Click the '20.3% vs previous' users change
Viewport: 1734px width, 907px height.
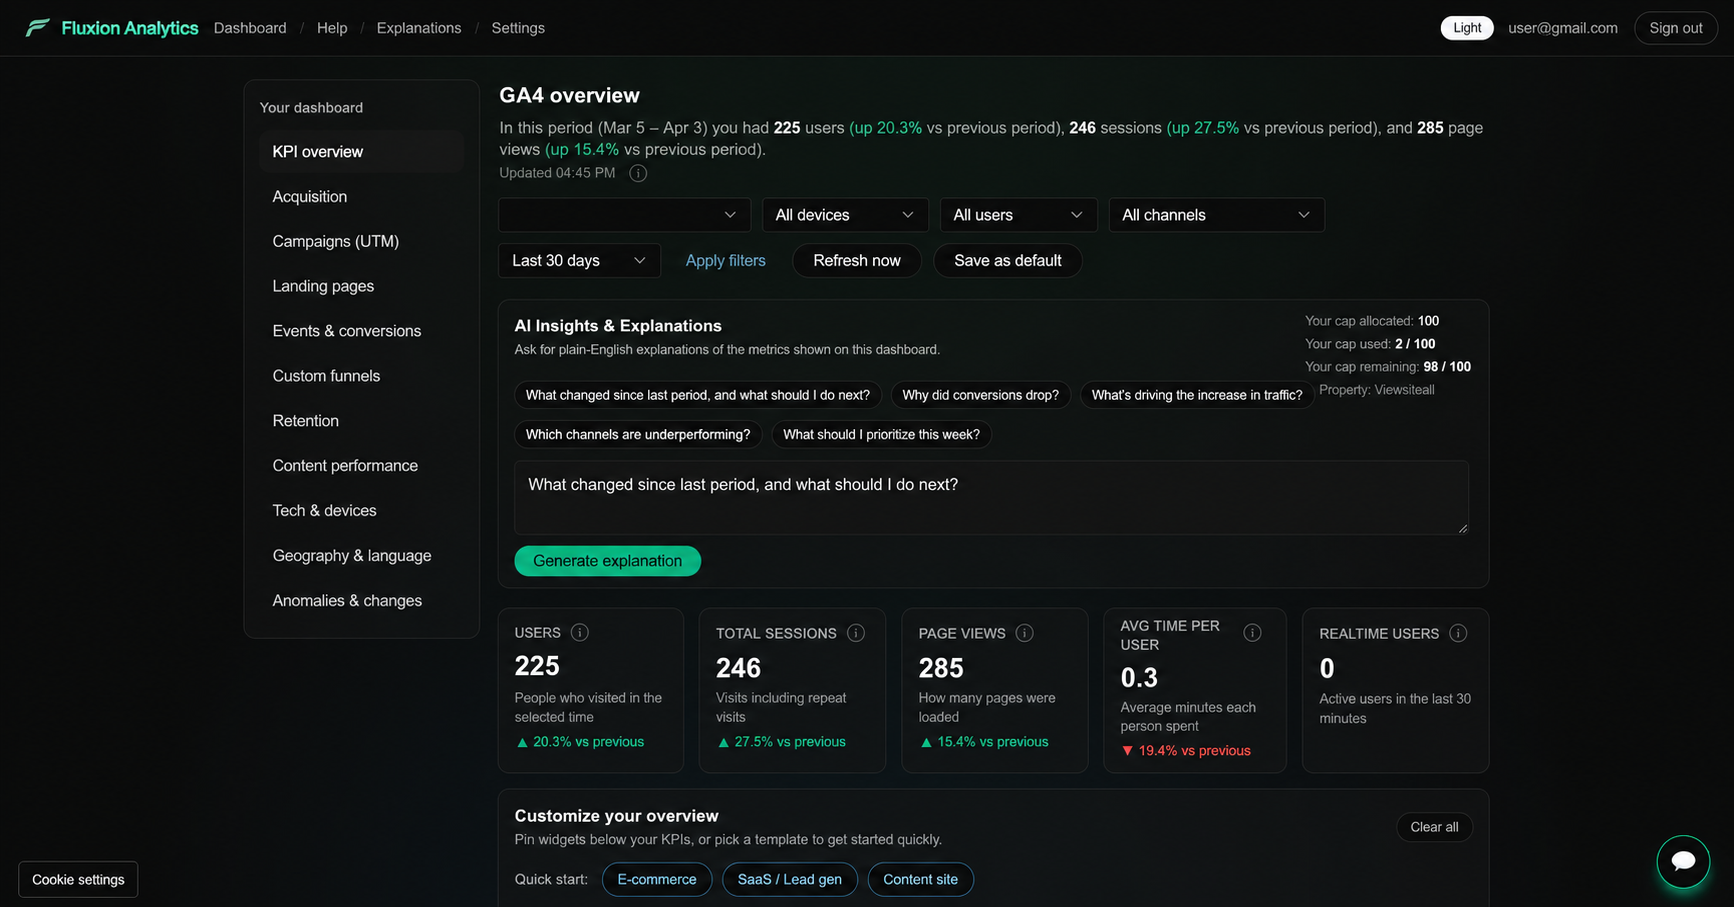(x=580, y=742)
